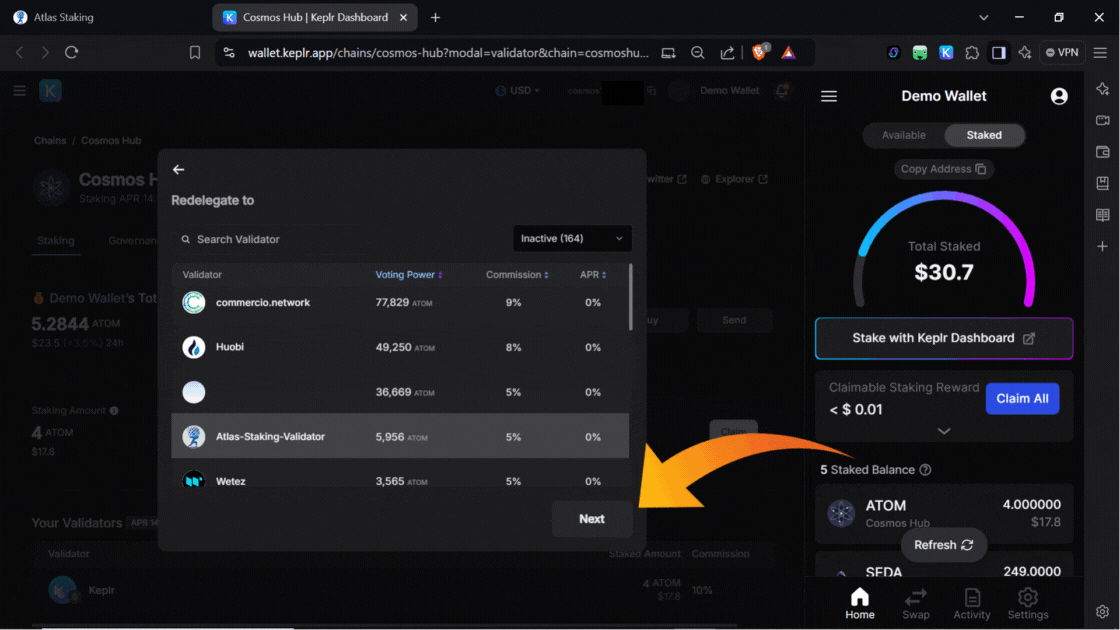Expand the Claimable Staking Reward chevron

click(x=943, y=431)
